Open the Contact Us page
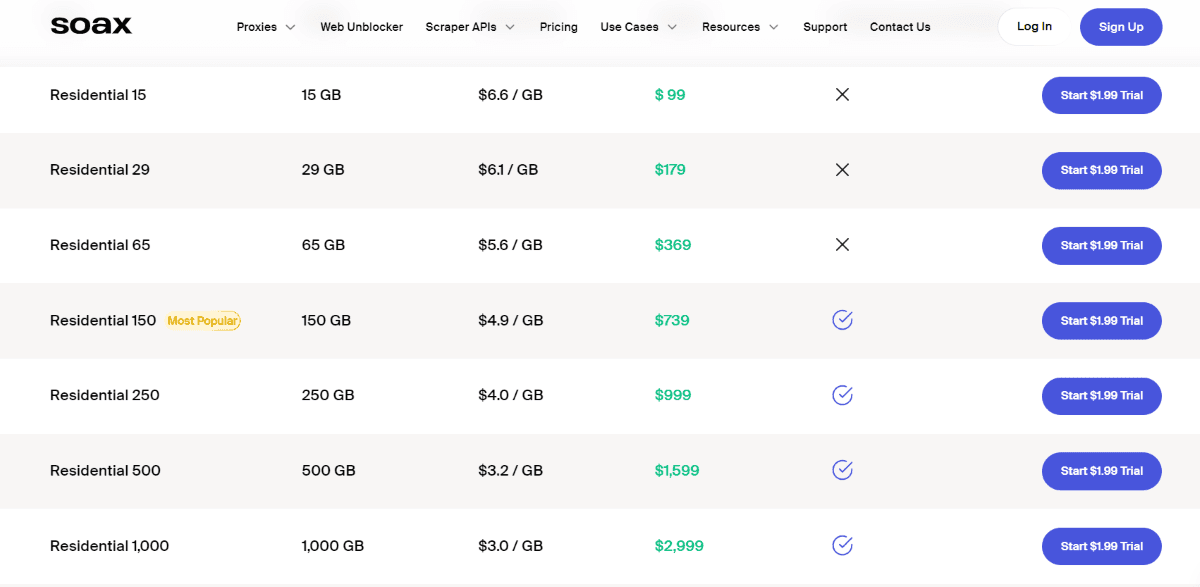 point(900,27)
